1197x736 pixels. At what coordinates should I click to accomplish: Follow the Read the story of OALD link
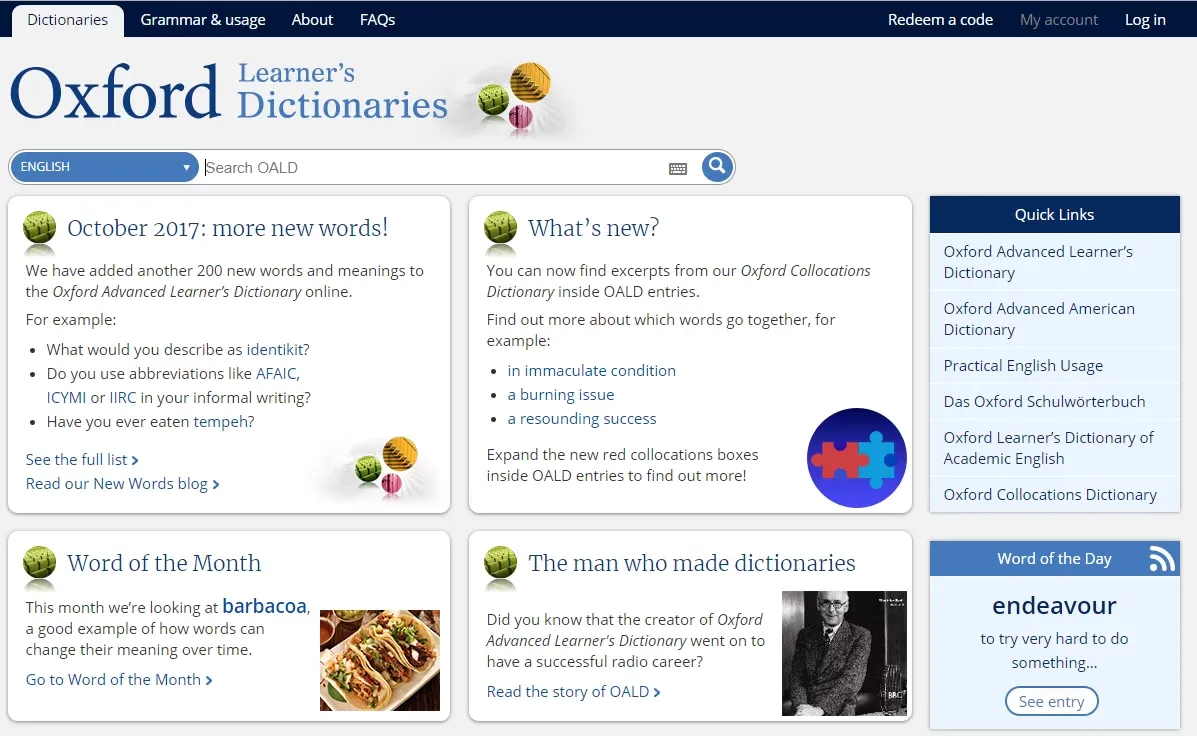tap(572, 691)
